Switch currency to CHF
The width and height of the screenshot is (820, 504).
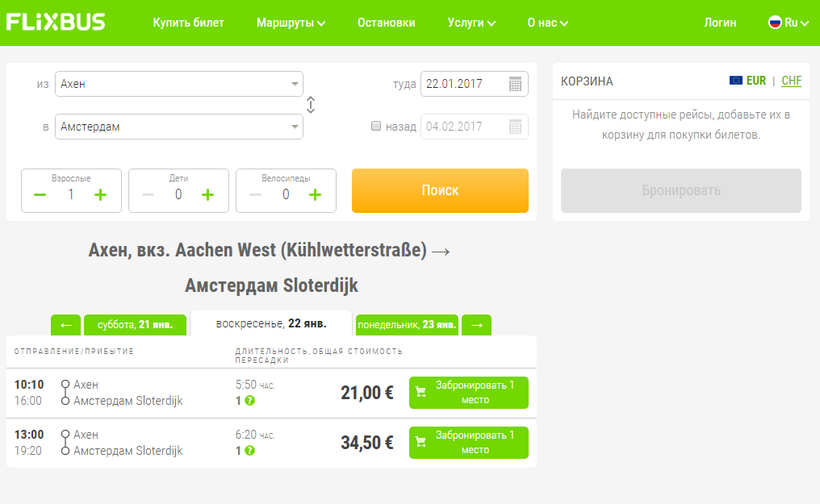[x=791, y=81]
